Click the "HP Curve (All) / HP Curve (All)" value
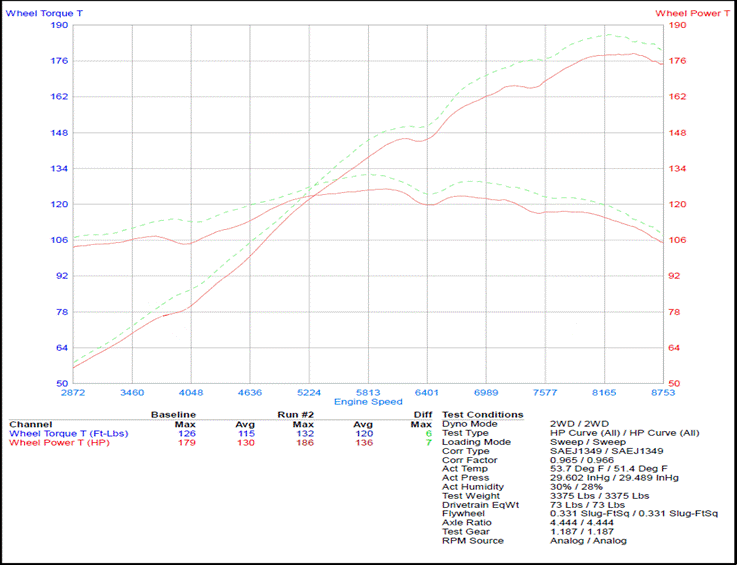This screenshot has width=737, height=565. point(625,433)
